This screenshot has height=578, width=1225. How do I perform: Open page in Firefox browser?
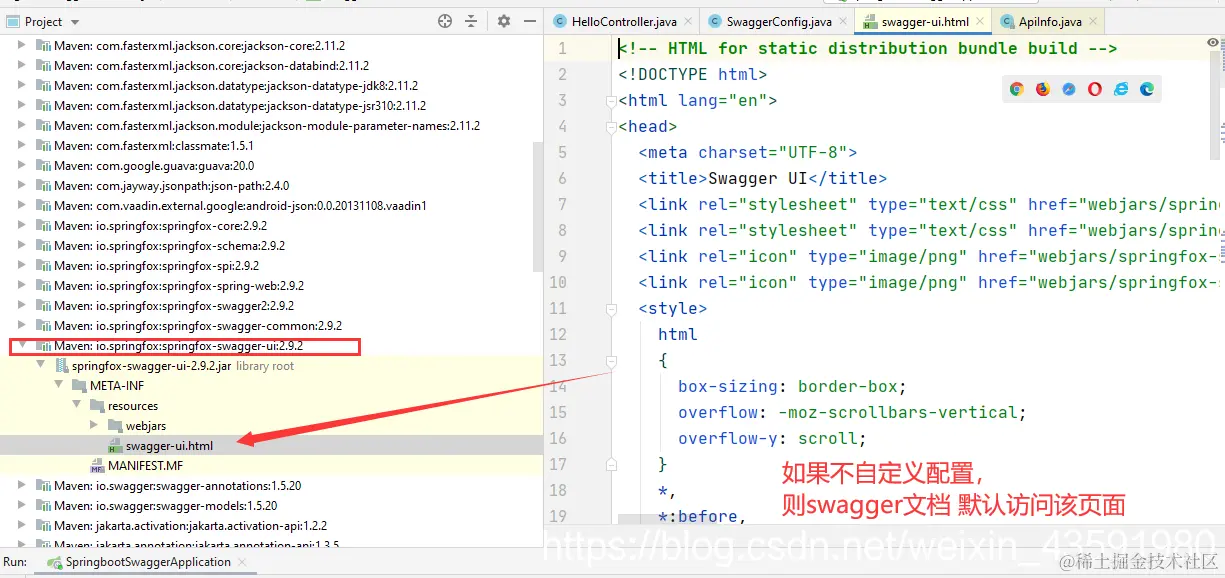[1043, 89]
